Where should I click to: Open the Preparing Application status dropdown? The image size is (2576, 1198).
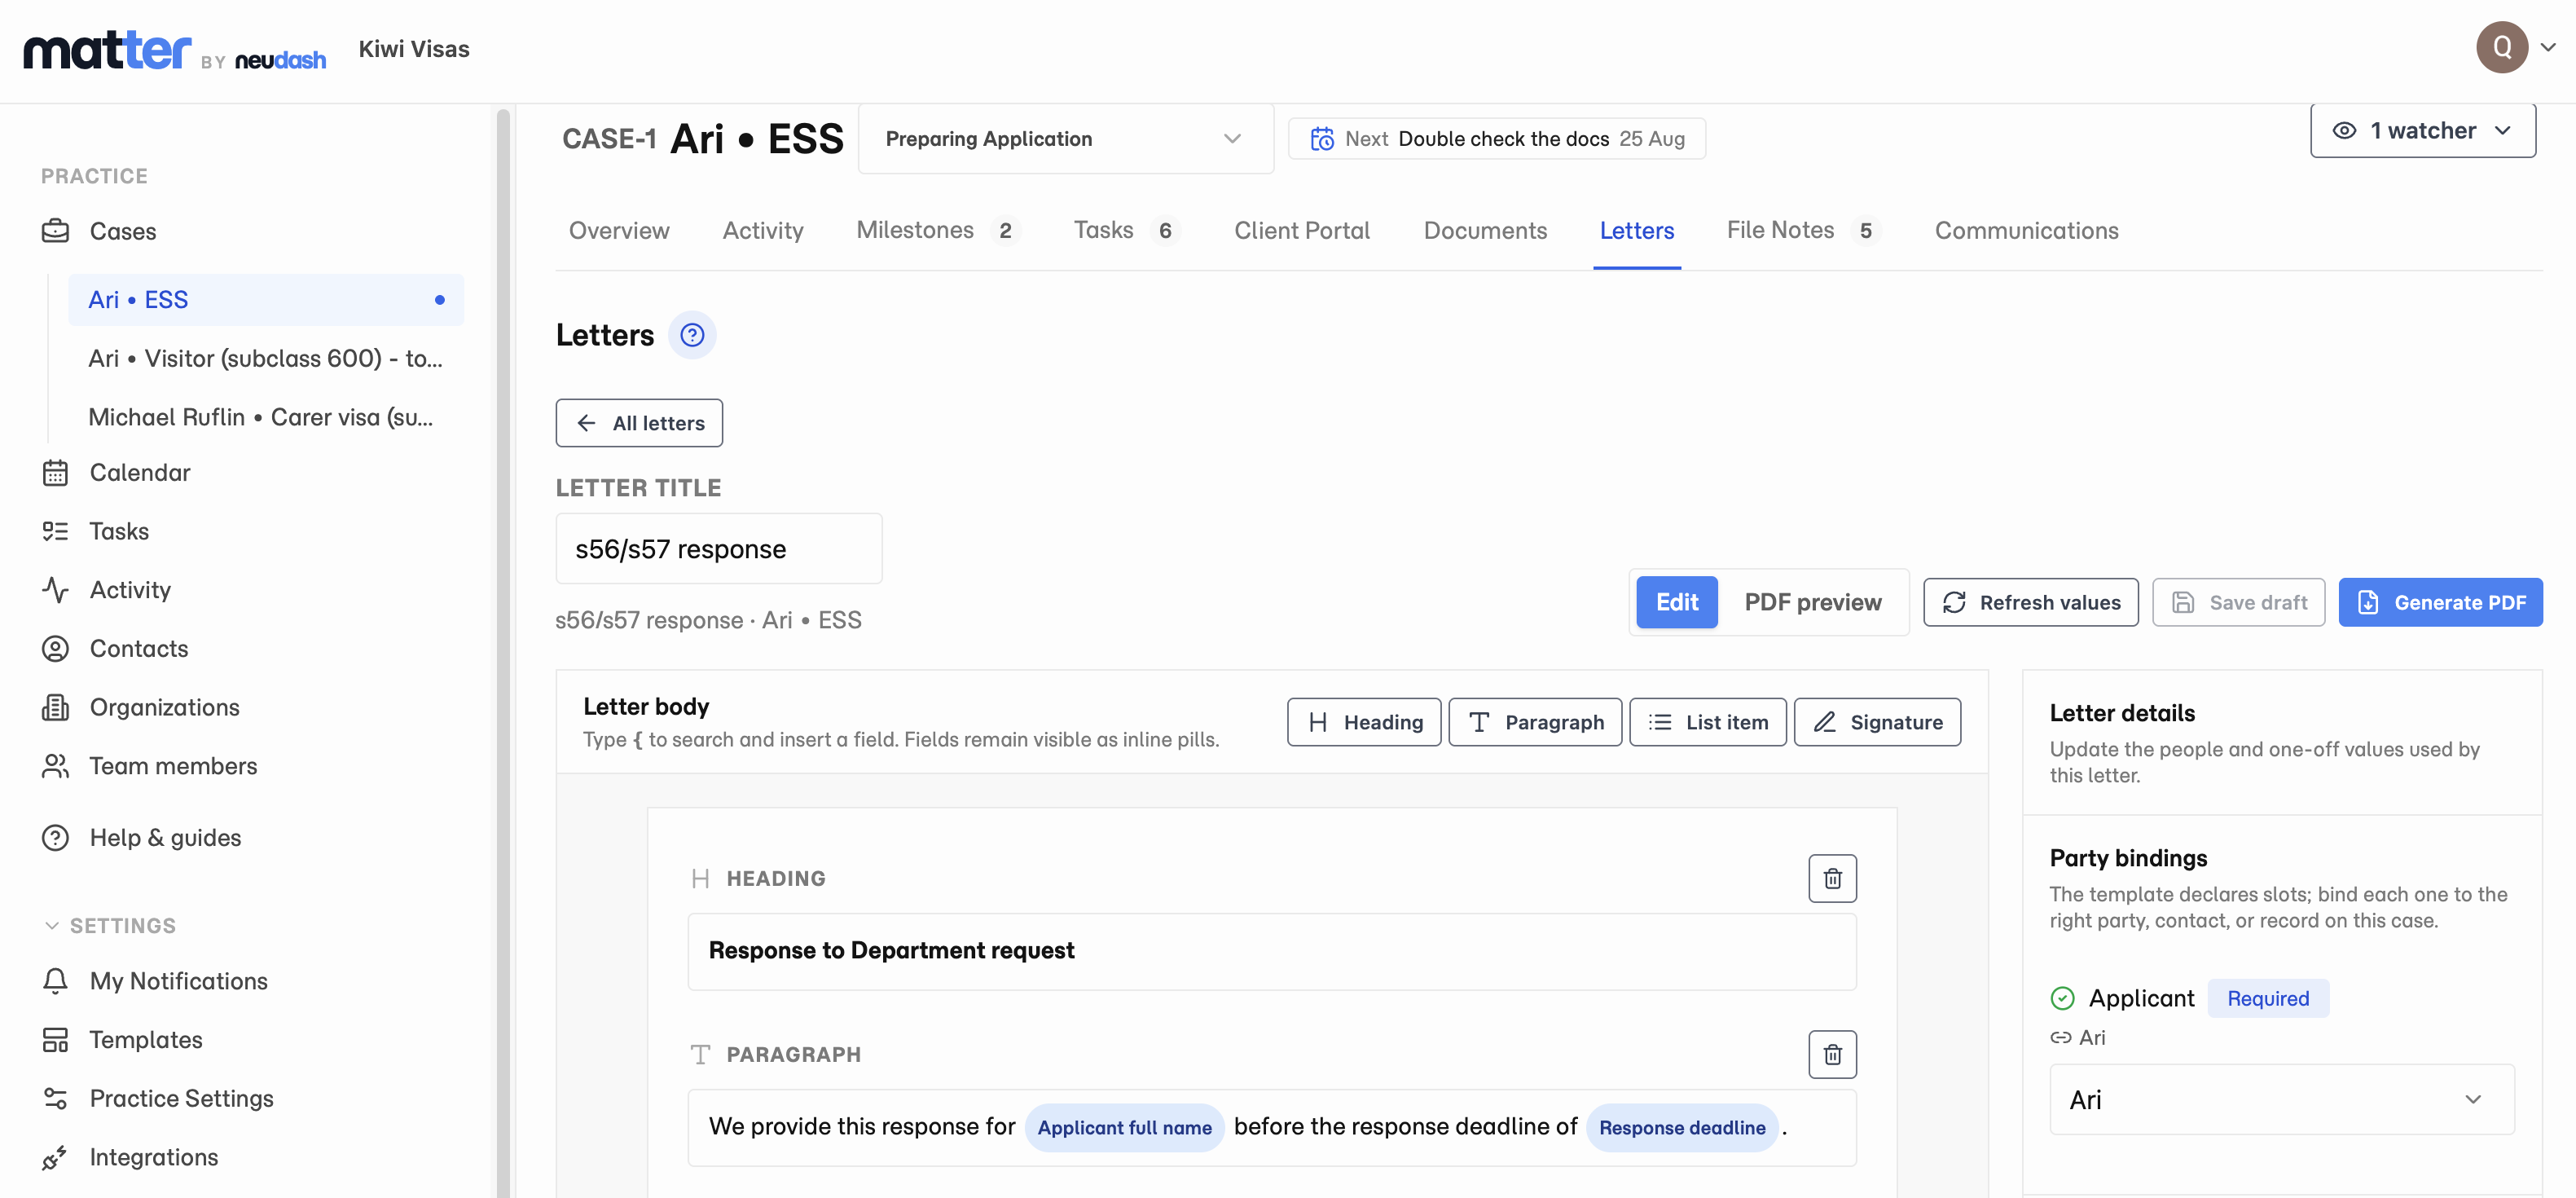click(x=1065, y=139)
